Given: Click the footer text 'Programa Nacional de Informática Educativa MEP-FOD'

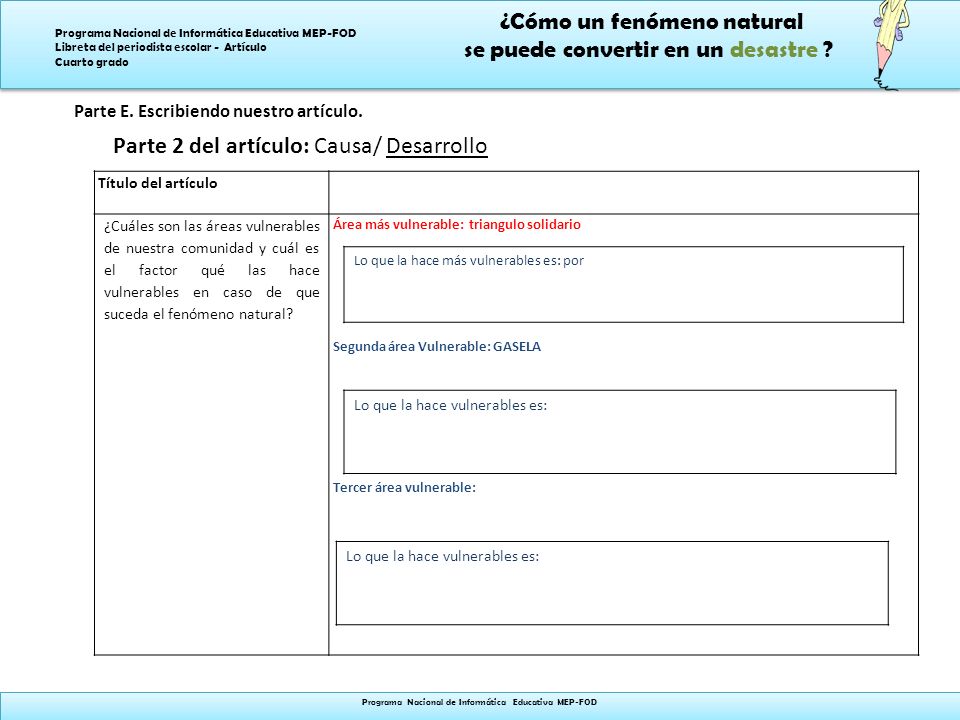Looking at the screenshot, I should tap(479, 702).
